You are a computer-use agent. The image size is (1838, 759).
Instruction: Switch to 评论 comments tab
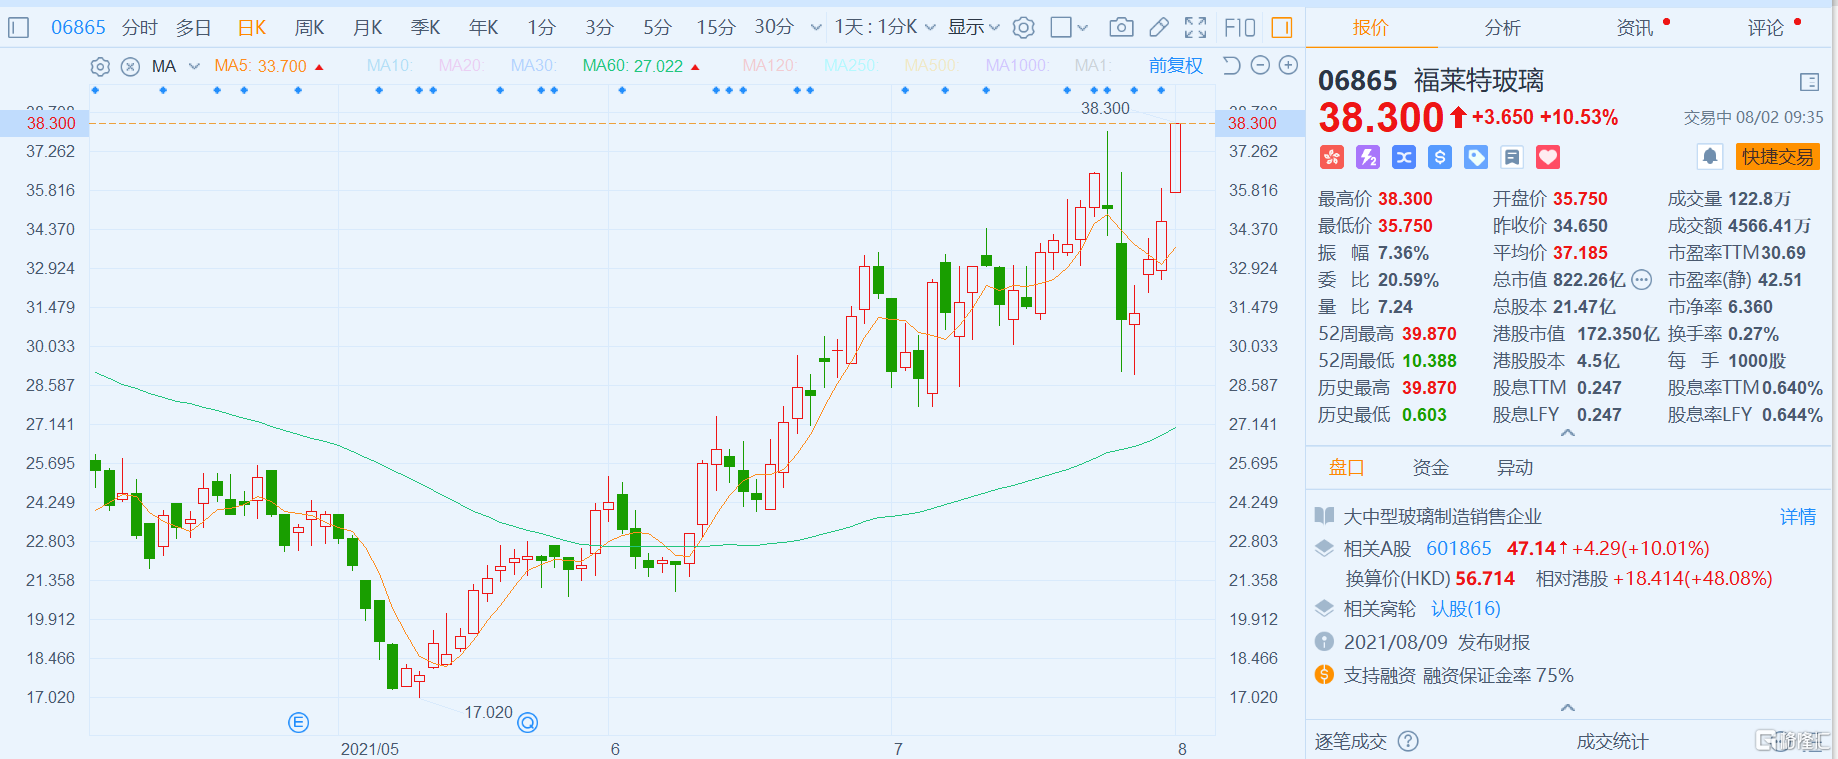click(1766, 28)
